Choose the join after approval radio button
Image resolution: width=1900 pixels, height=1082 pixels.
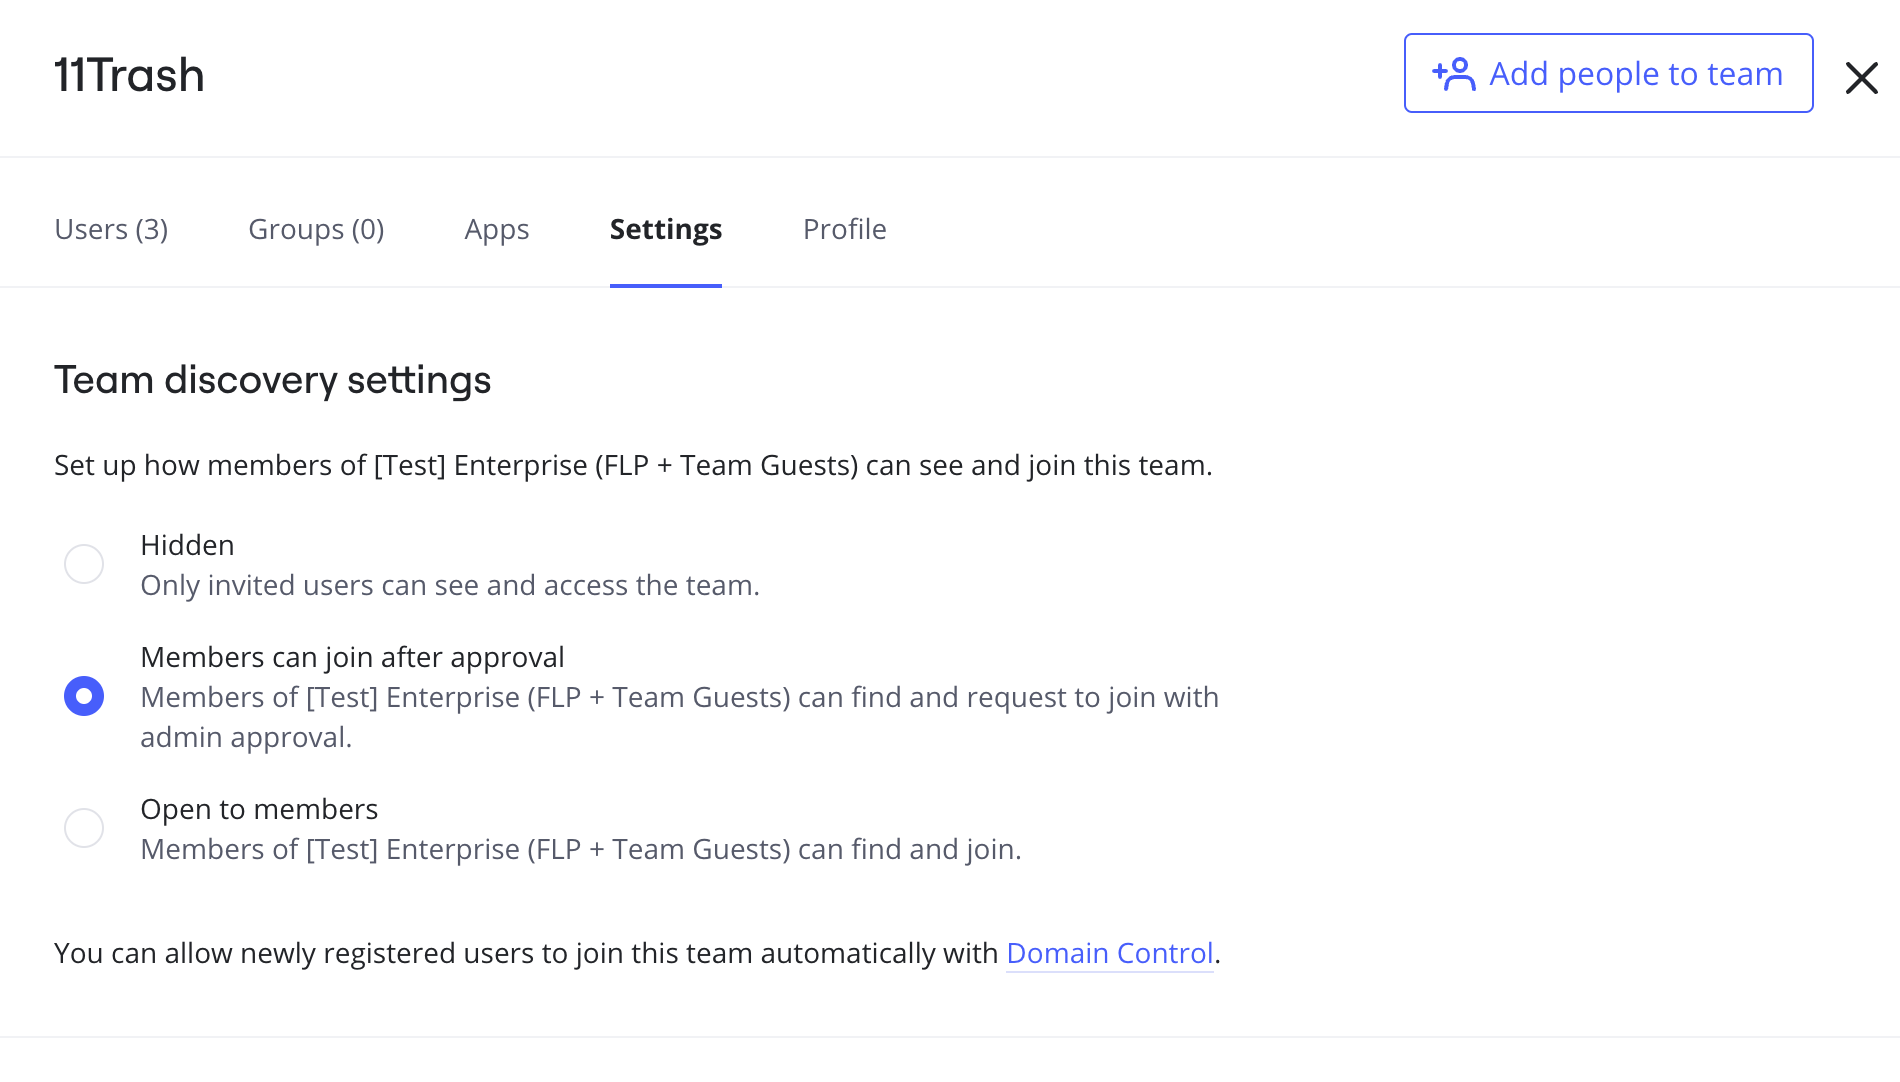click(84, 696)
